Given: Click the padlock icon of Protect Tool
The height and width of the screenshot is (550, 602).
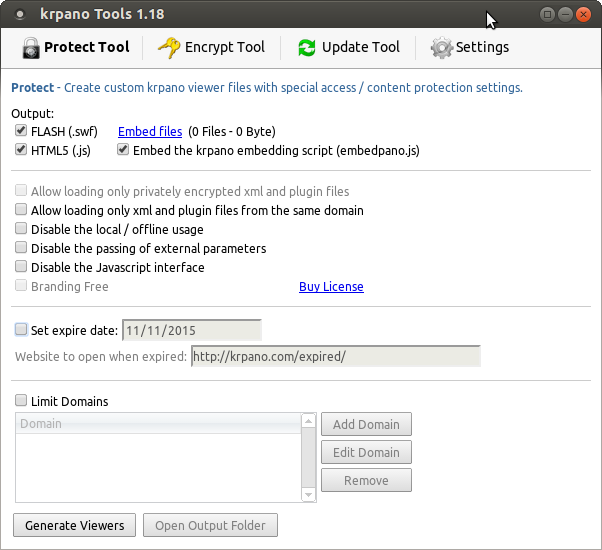Looking at the screenshot, I should (30, 48).
